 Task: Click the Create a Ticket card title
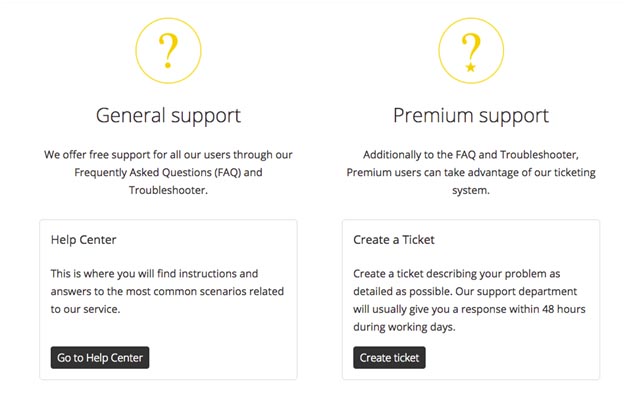[394, 239]
